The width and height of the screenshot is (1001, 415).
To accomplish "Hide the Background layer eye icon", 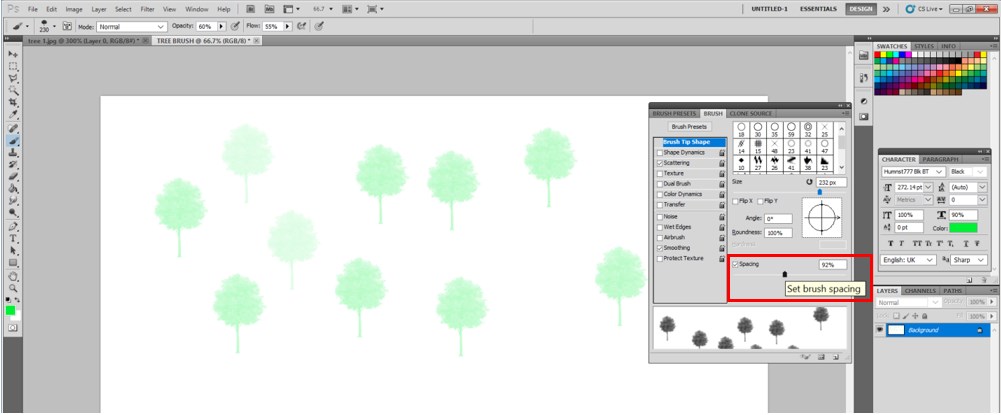I will pos(880,329).
